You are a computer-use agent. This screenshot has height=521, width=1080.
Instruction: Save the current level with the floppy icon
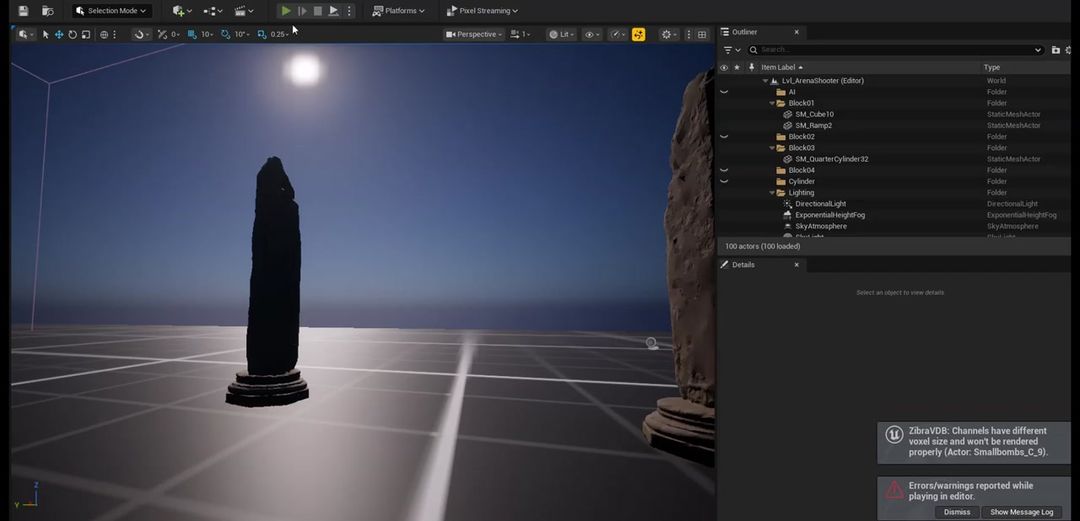(x=23, y=11)
